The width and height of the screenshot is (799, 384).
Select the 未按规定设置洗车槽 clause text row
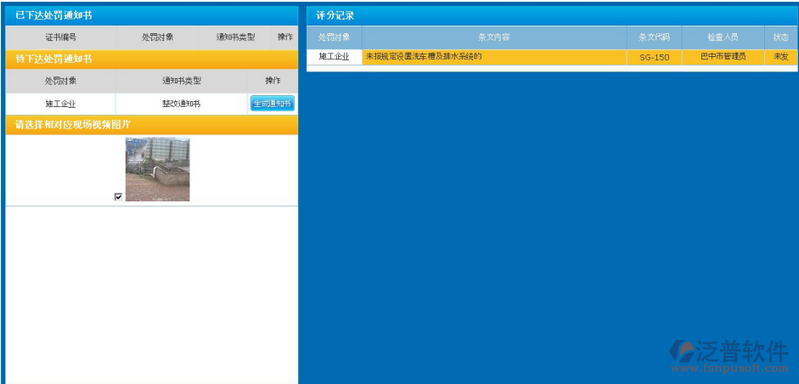[494, 57]
